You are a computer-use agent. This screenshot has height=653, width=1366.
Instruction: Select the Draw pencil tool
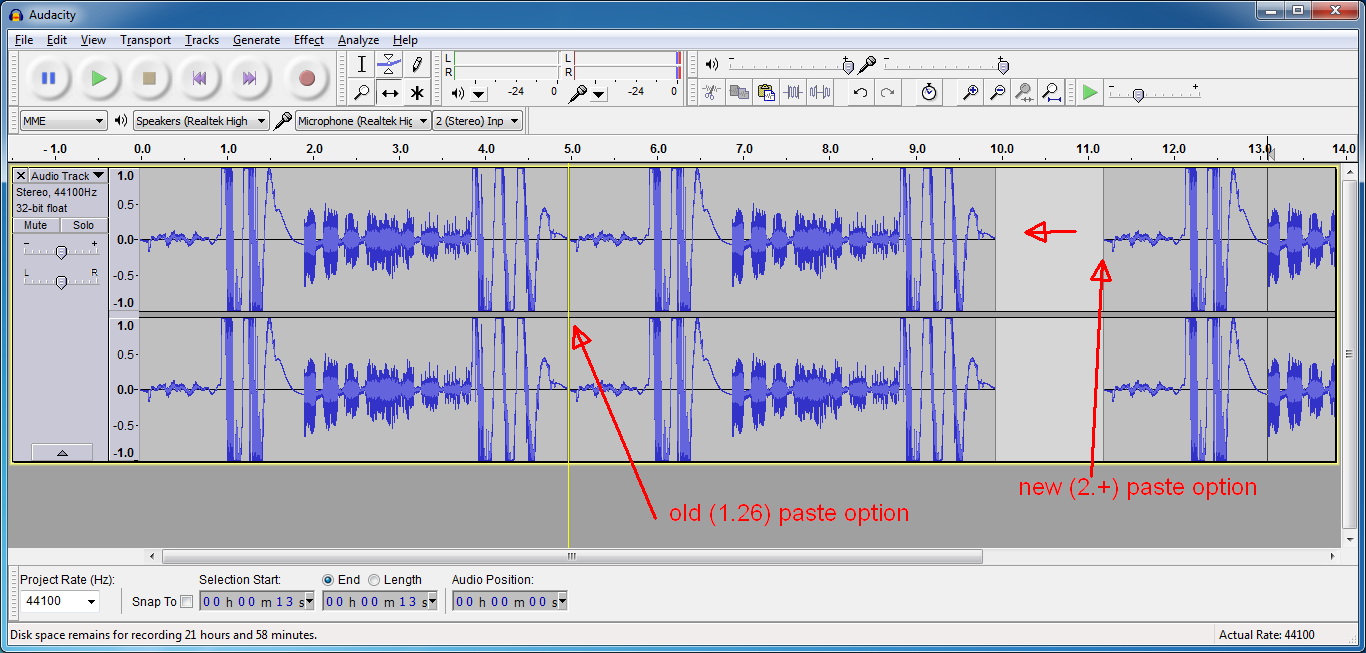point(417,65)
